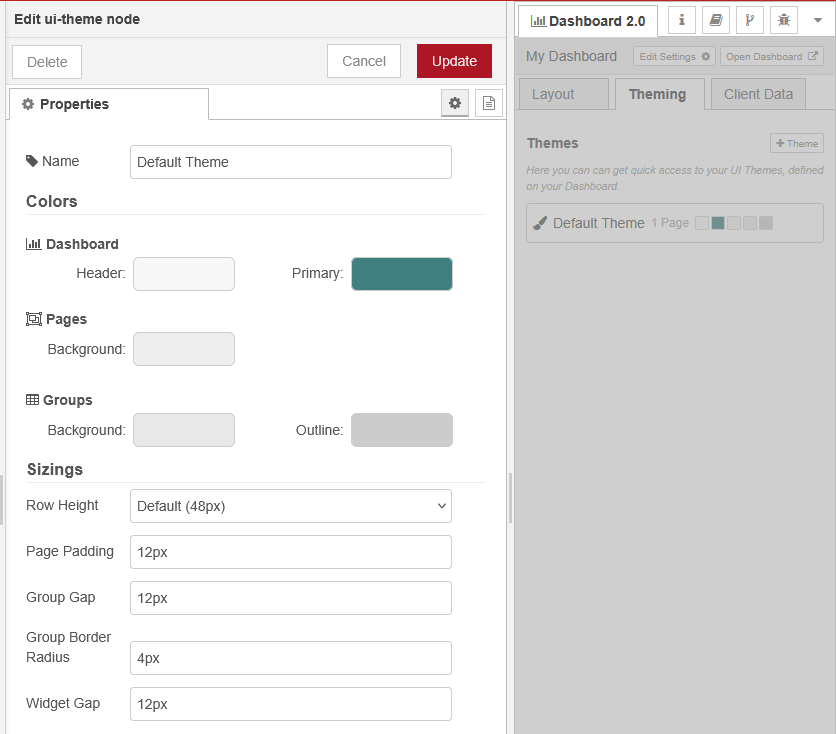The image size is (836, 734).
Task: Cancel editing the ui-theme node
Action: (x=364, y=61)
